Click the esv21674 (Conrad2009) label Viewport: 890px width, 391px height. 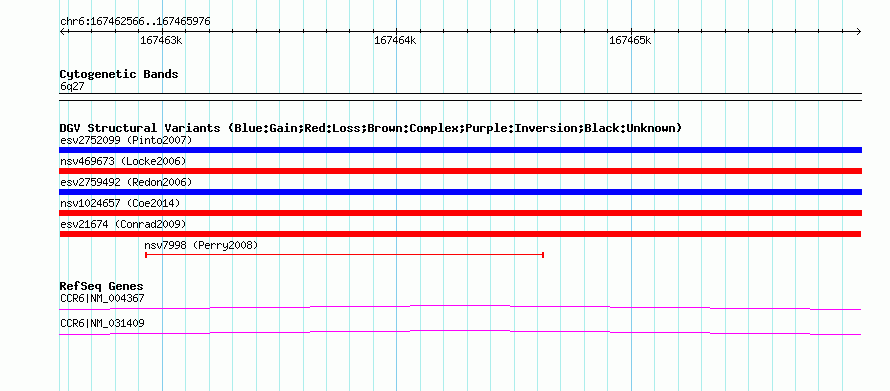pos(123,224)
